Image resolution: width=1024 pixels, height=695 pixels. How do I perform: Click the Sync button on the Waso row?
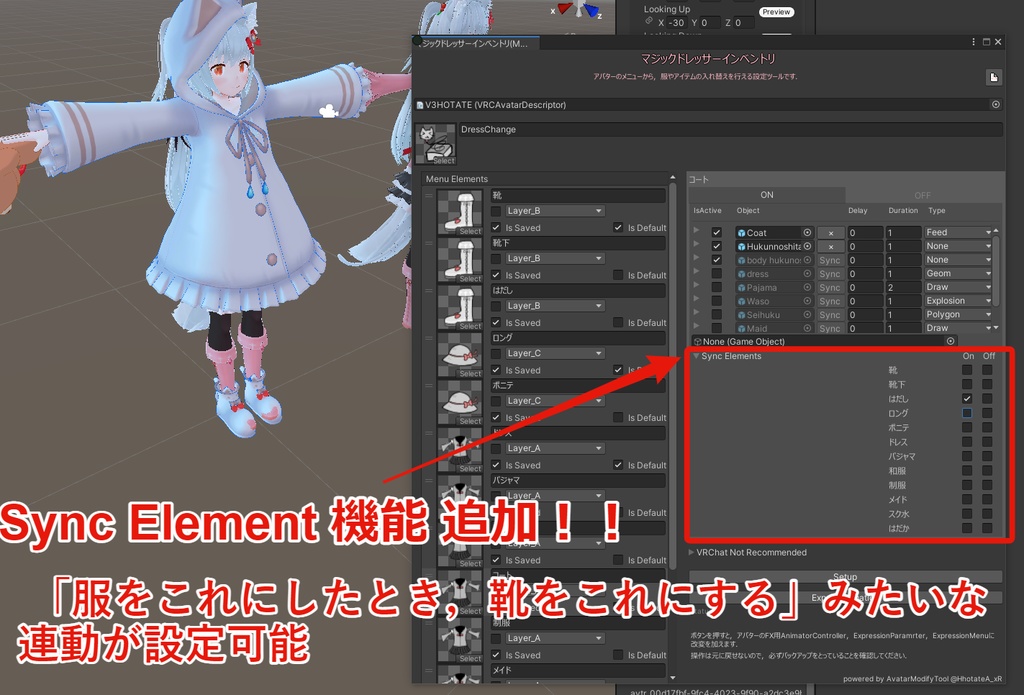point(830,301)
